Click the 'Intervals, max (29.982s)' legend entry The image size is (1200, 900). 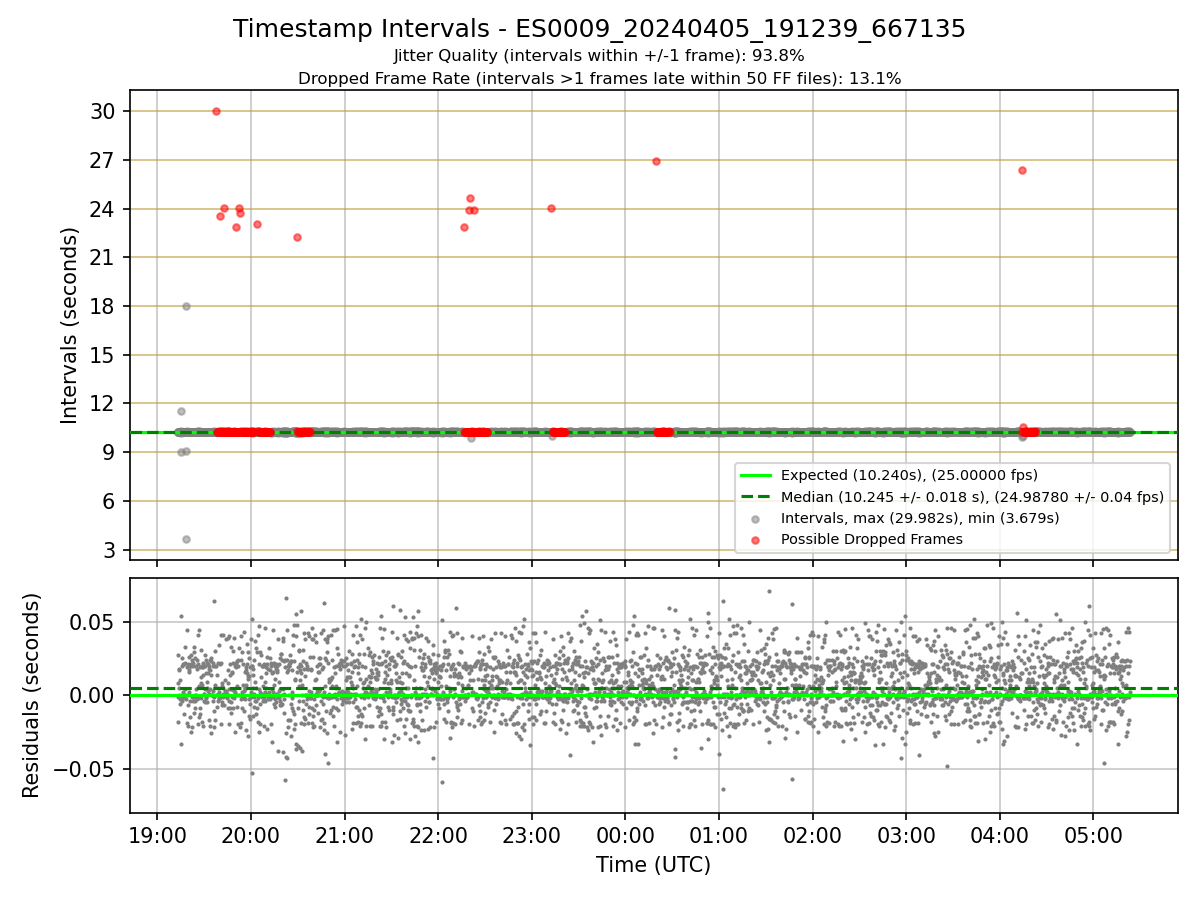[x=920, y=518]
